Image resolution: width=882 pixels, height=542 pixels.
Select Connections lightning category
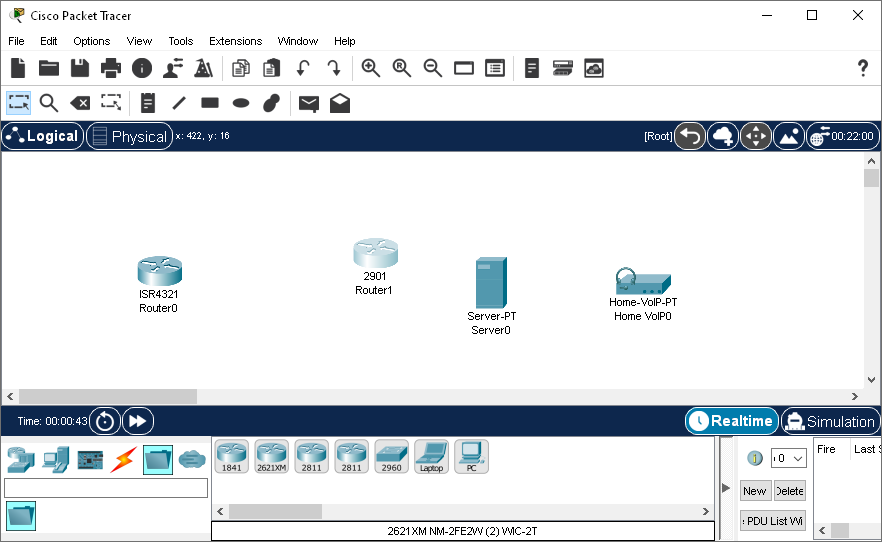pyautogui.click(x=124, y=459)
